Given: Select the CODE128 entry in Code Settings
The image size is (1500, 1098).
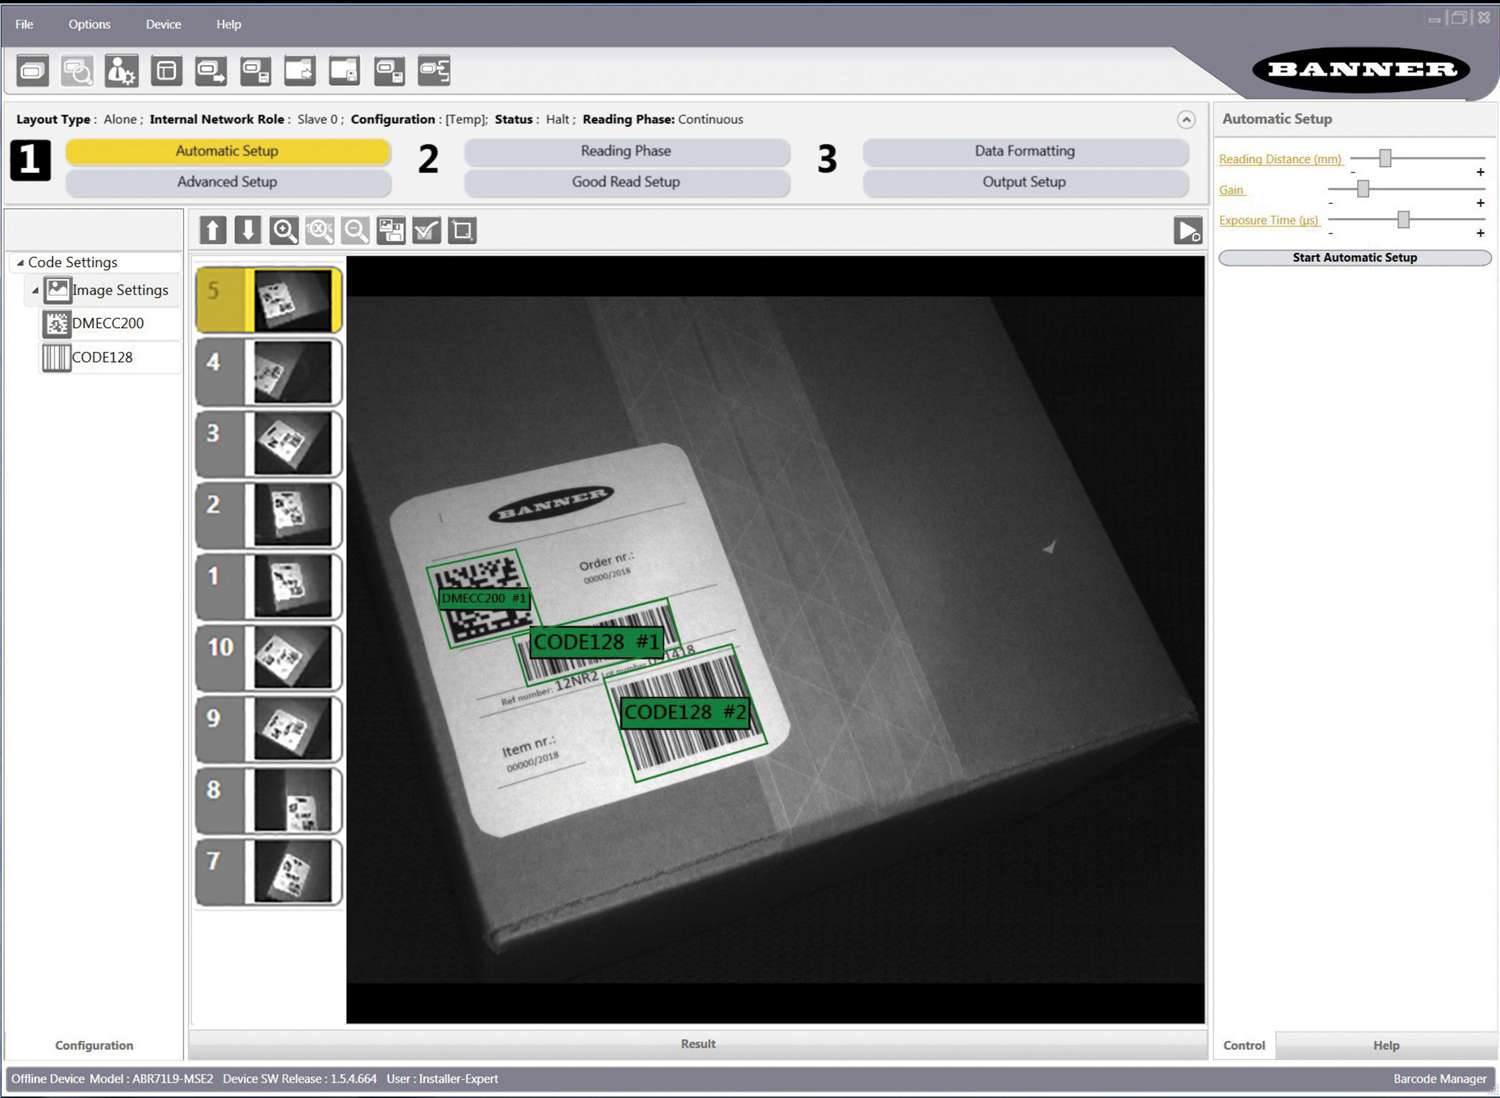Looking at the screenshot, I should tap(103, 357).
